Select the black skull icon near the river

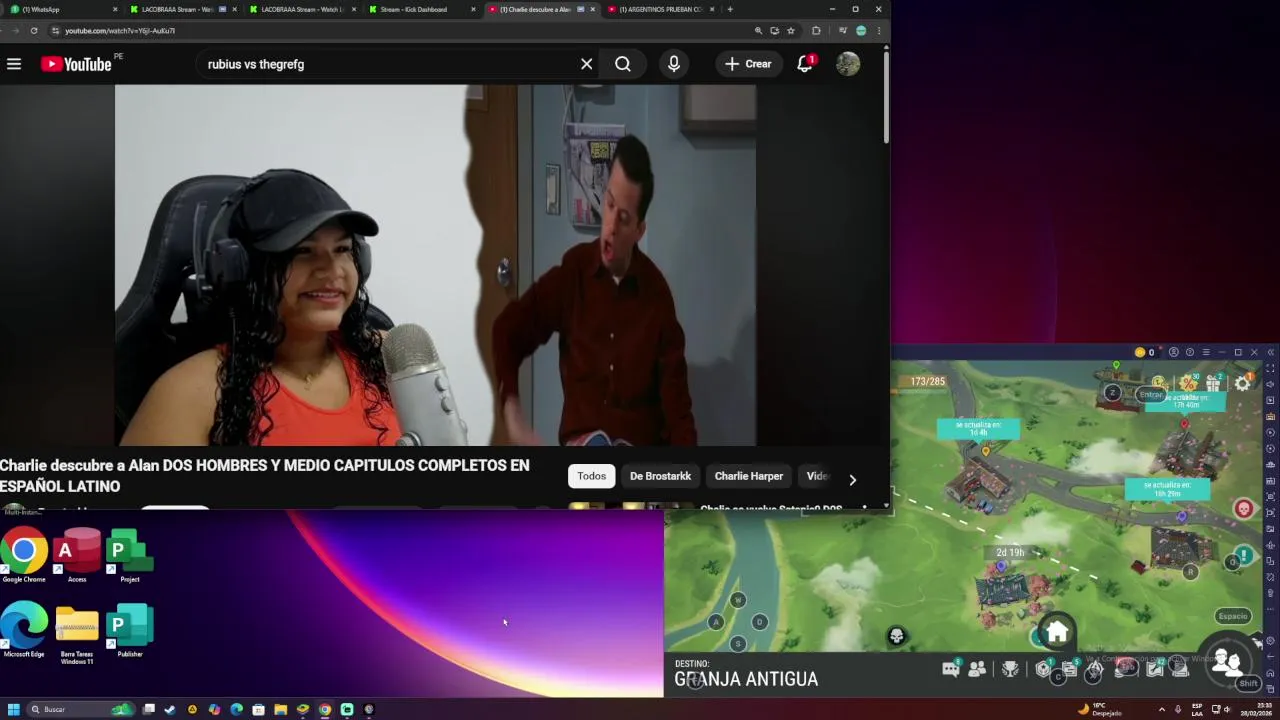tap(897, 636)
